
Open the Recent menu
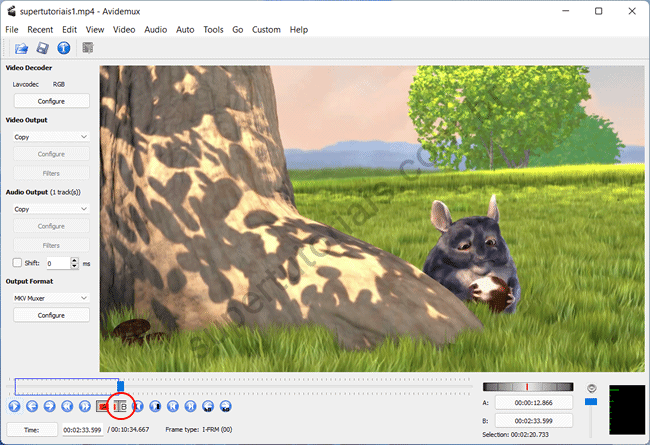coord(40,30)
